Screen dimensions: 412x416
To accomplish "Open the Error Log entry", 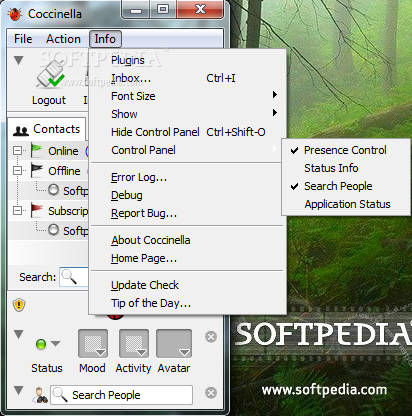I will [x=188, y=177].
